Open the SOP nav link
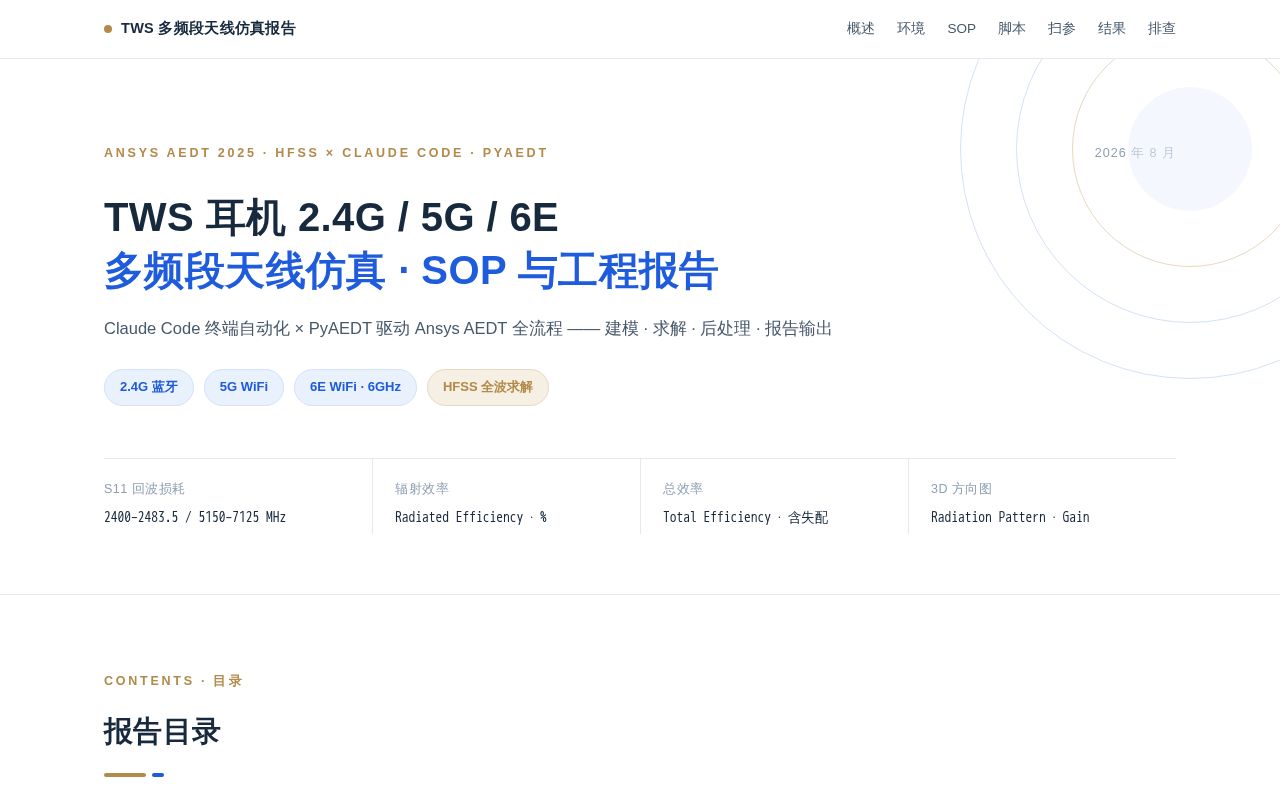The height and width of the screenshot is (800, 1280). pyautogui.click(x=961, y=29)
